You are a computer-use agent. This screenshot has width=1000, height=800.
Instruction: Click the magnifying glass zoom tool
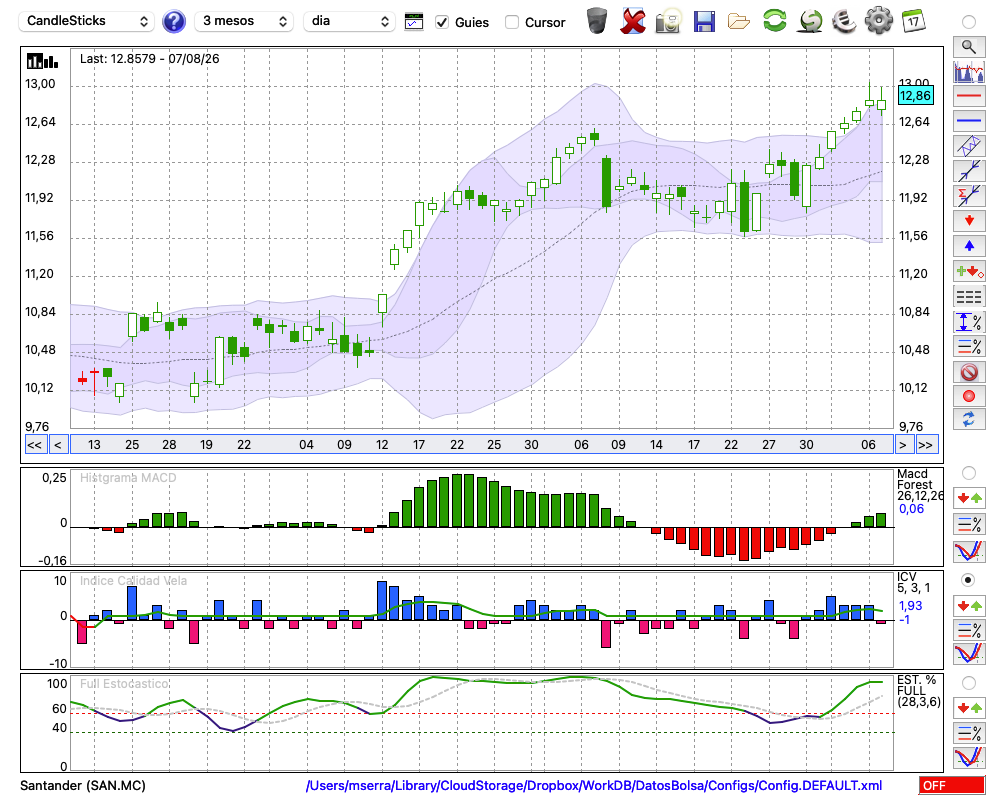(x=969, y=47)
